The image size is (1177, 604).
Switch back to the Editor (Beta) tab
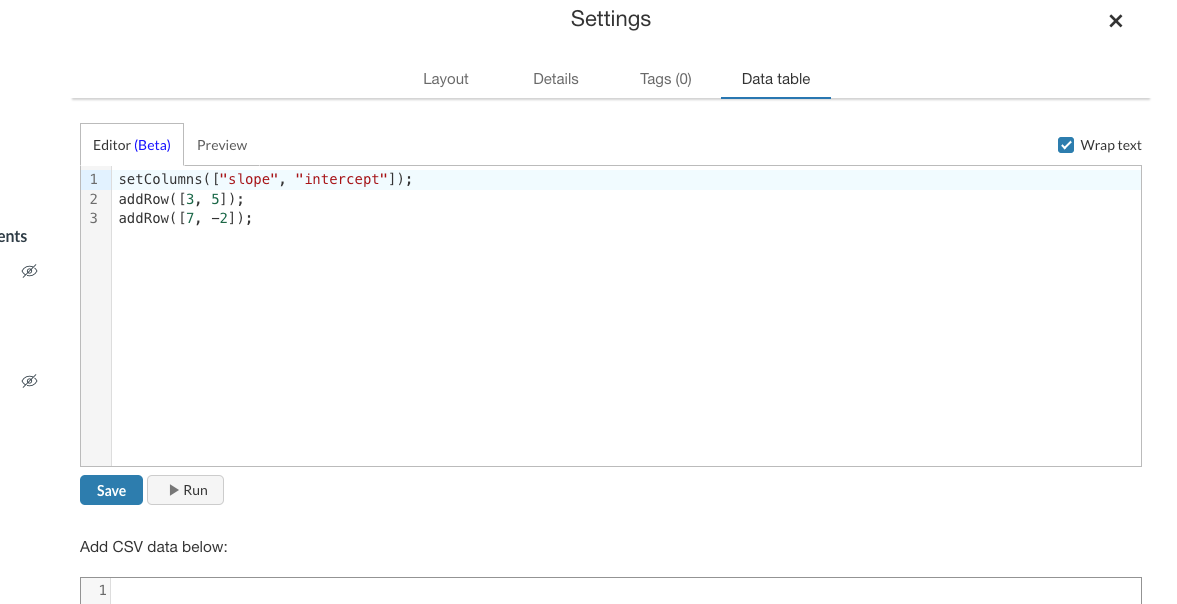(131, 145)
